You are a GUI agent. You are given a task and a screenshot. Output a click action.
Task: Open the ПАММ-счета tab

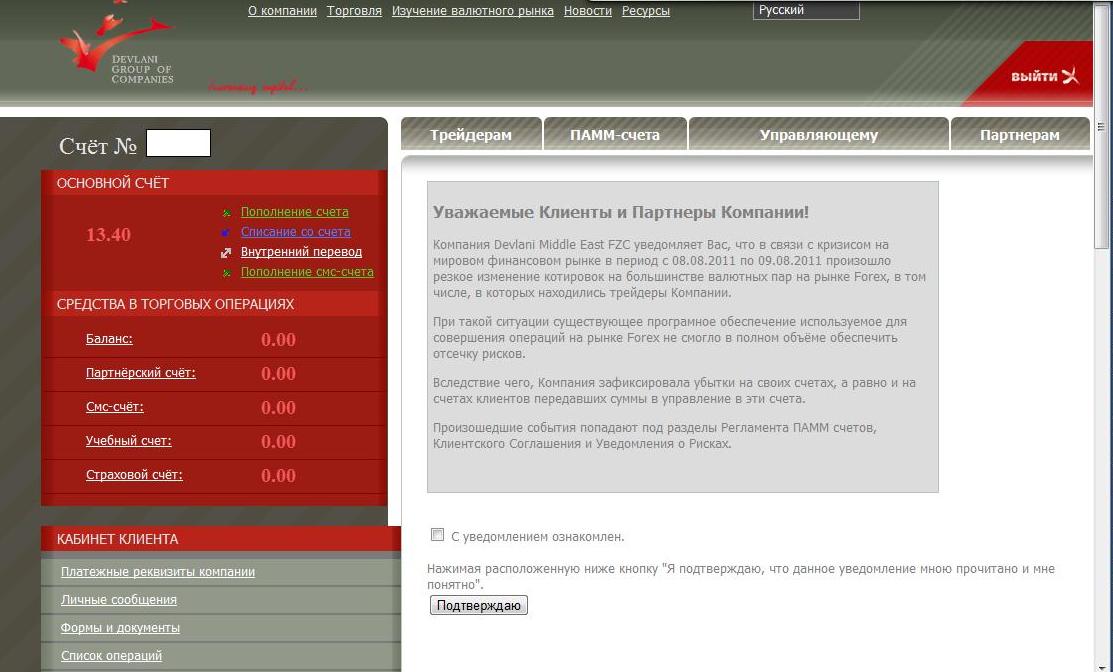615,135
